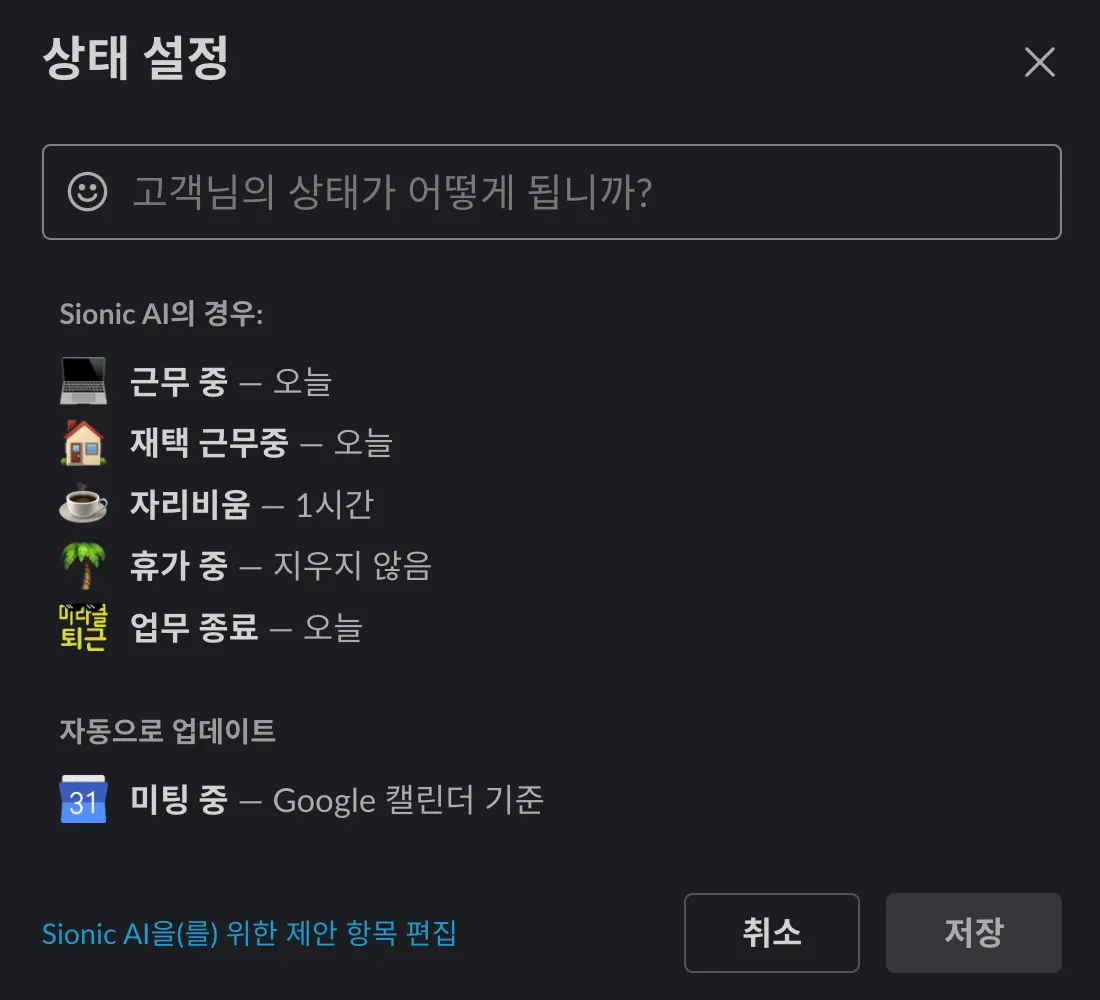Click the 지우지 않음 duration text

[x=352, y=567]
